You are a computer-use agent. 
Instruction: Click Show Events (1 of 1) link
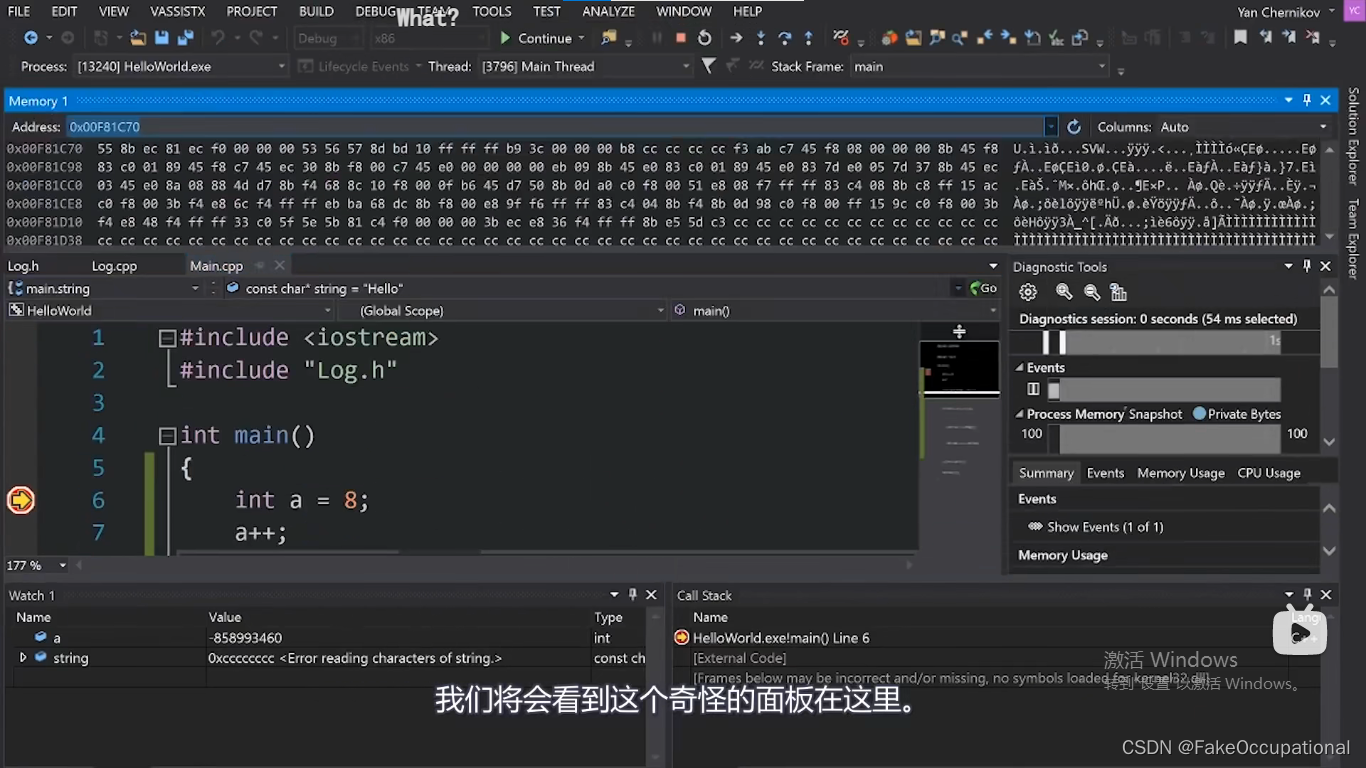(x=1105, y=527)
